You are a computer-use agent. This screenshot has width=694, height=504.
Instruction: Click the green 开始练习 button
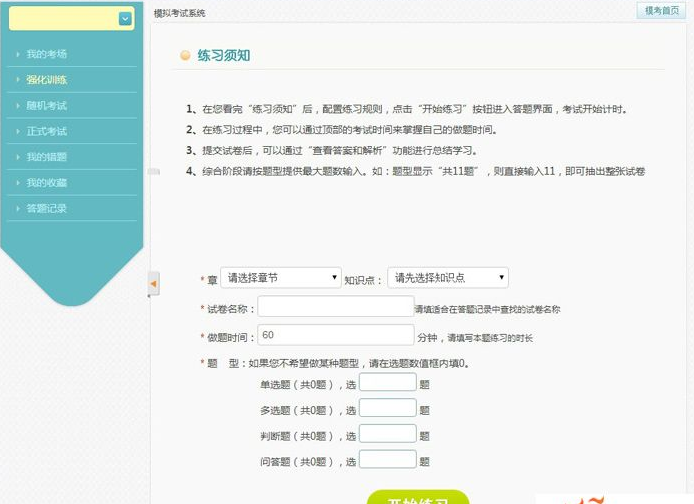tap(418, 498)
